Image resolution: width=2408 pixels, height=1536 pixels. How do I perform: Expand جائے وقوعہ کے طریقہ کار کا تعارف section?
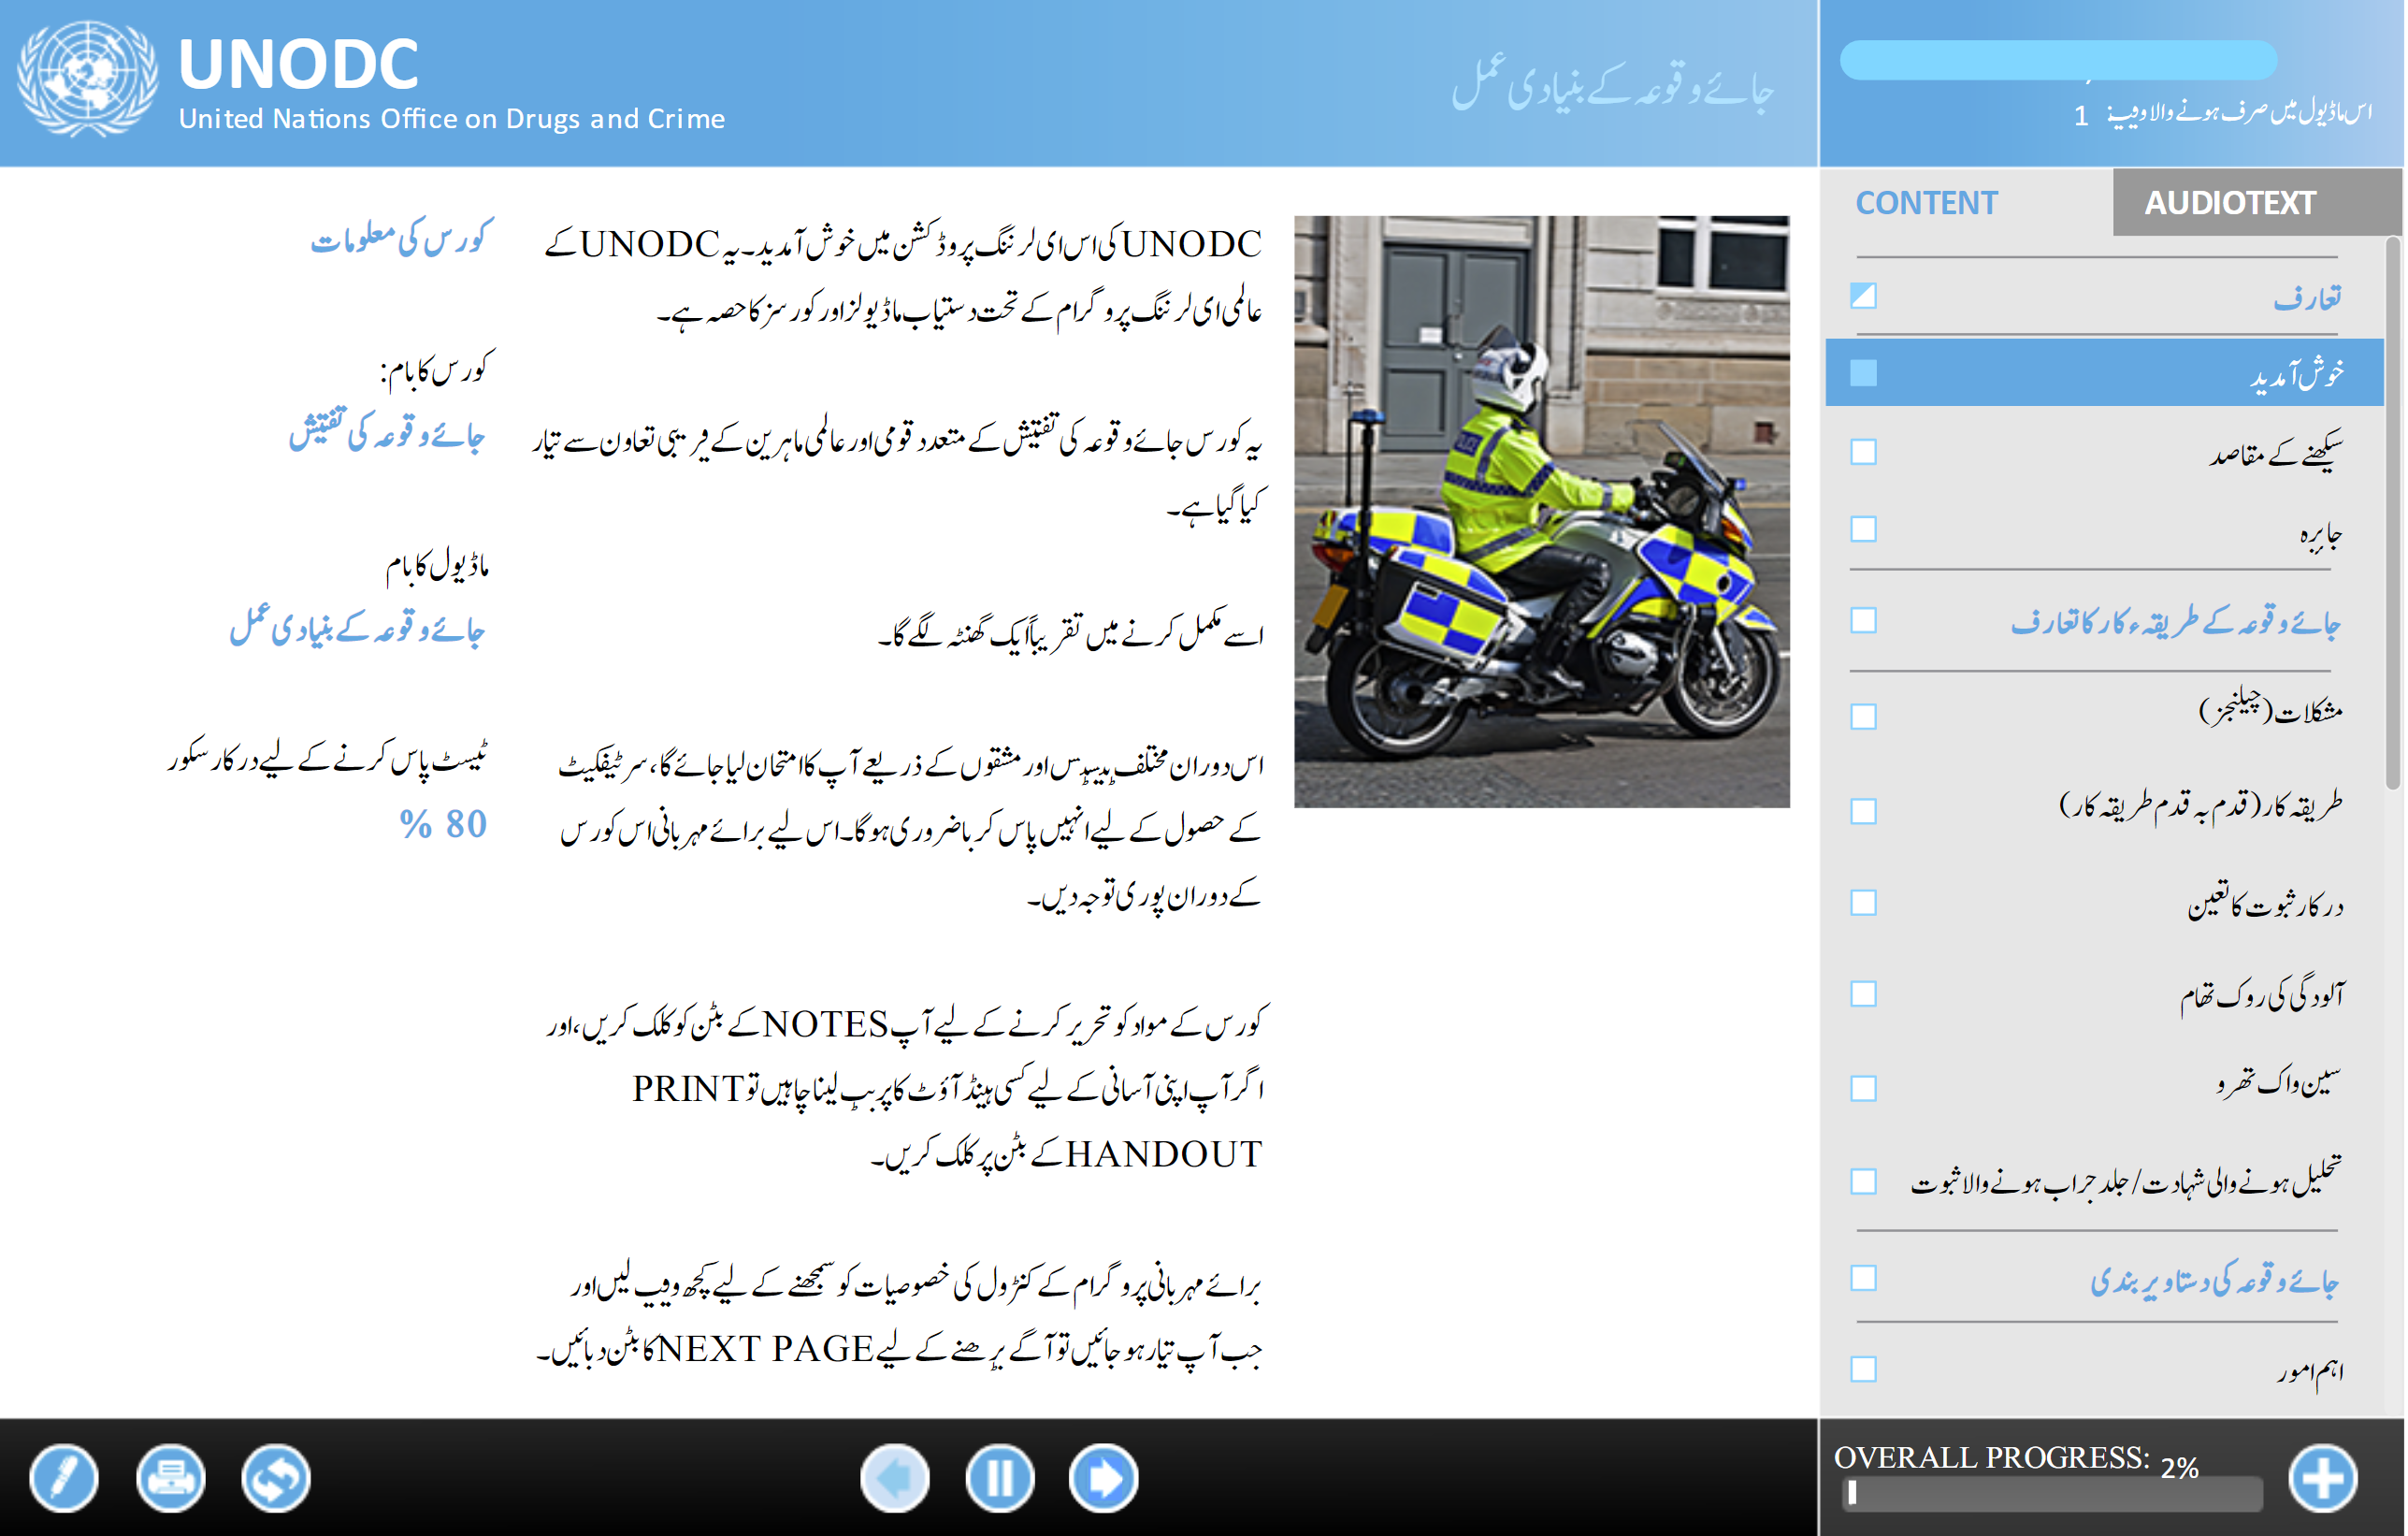(2175, 622)
